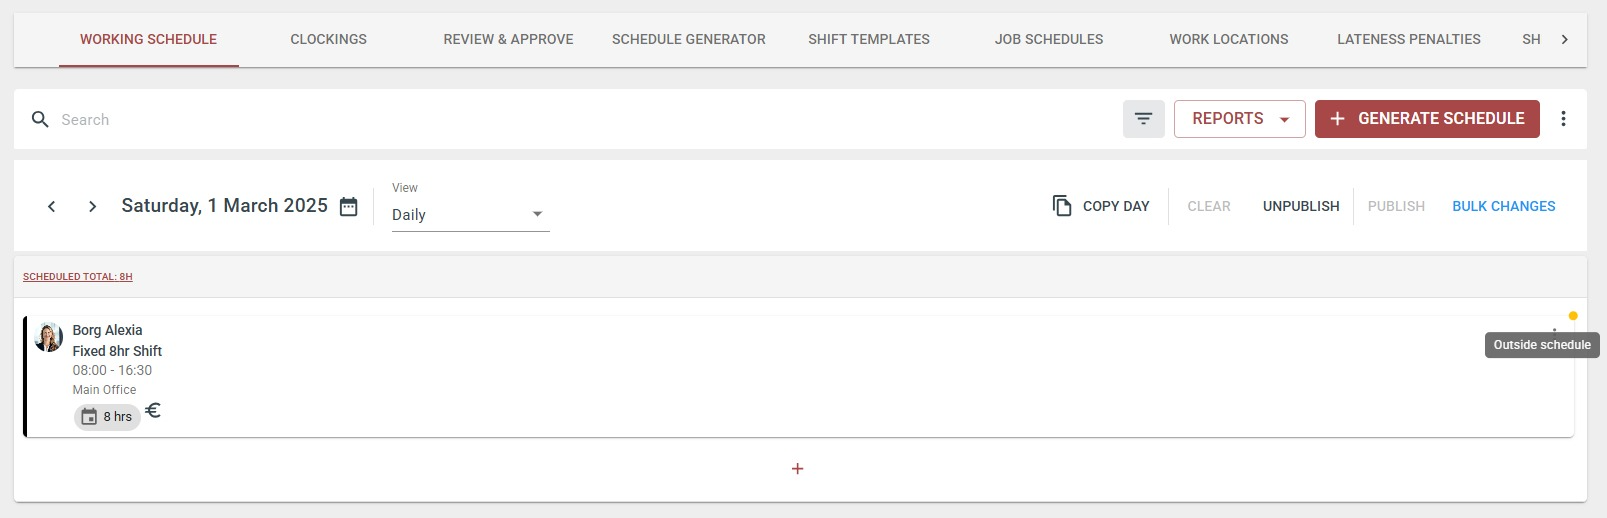This screenshot has width=1607, height=518.
Task: Click Borg Alexia's profile photo
Action: point(48,337)
